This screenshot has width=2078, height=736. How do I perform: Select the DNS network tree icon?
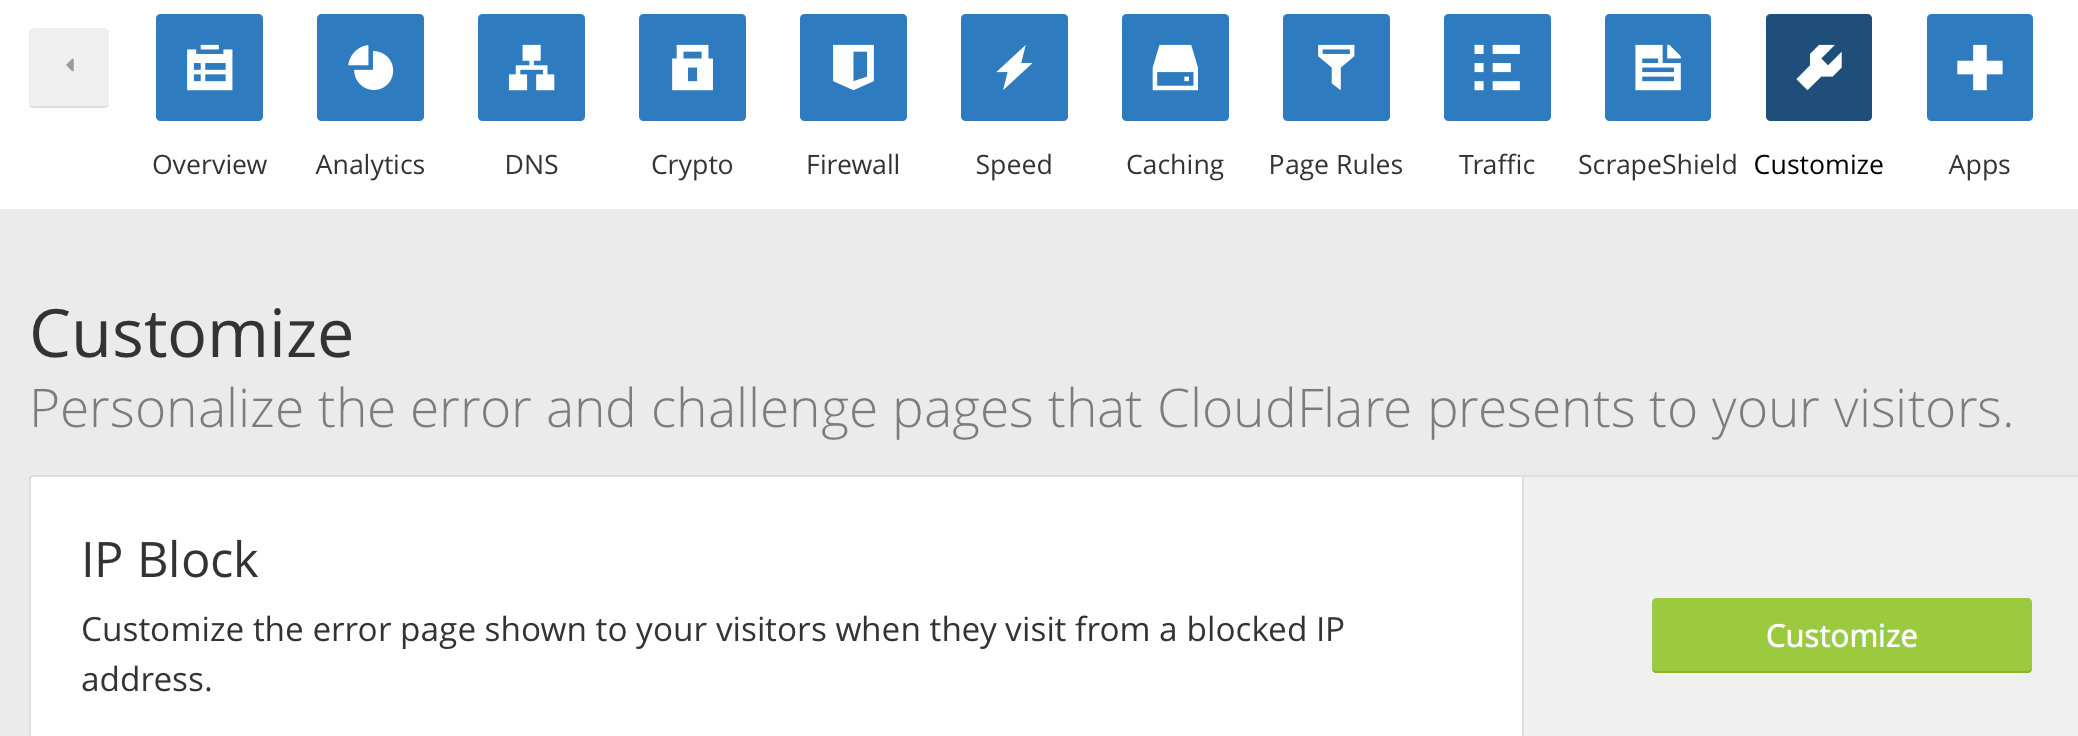[531, 68]
